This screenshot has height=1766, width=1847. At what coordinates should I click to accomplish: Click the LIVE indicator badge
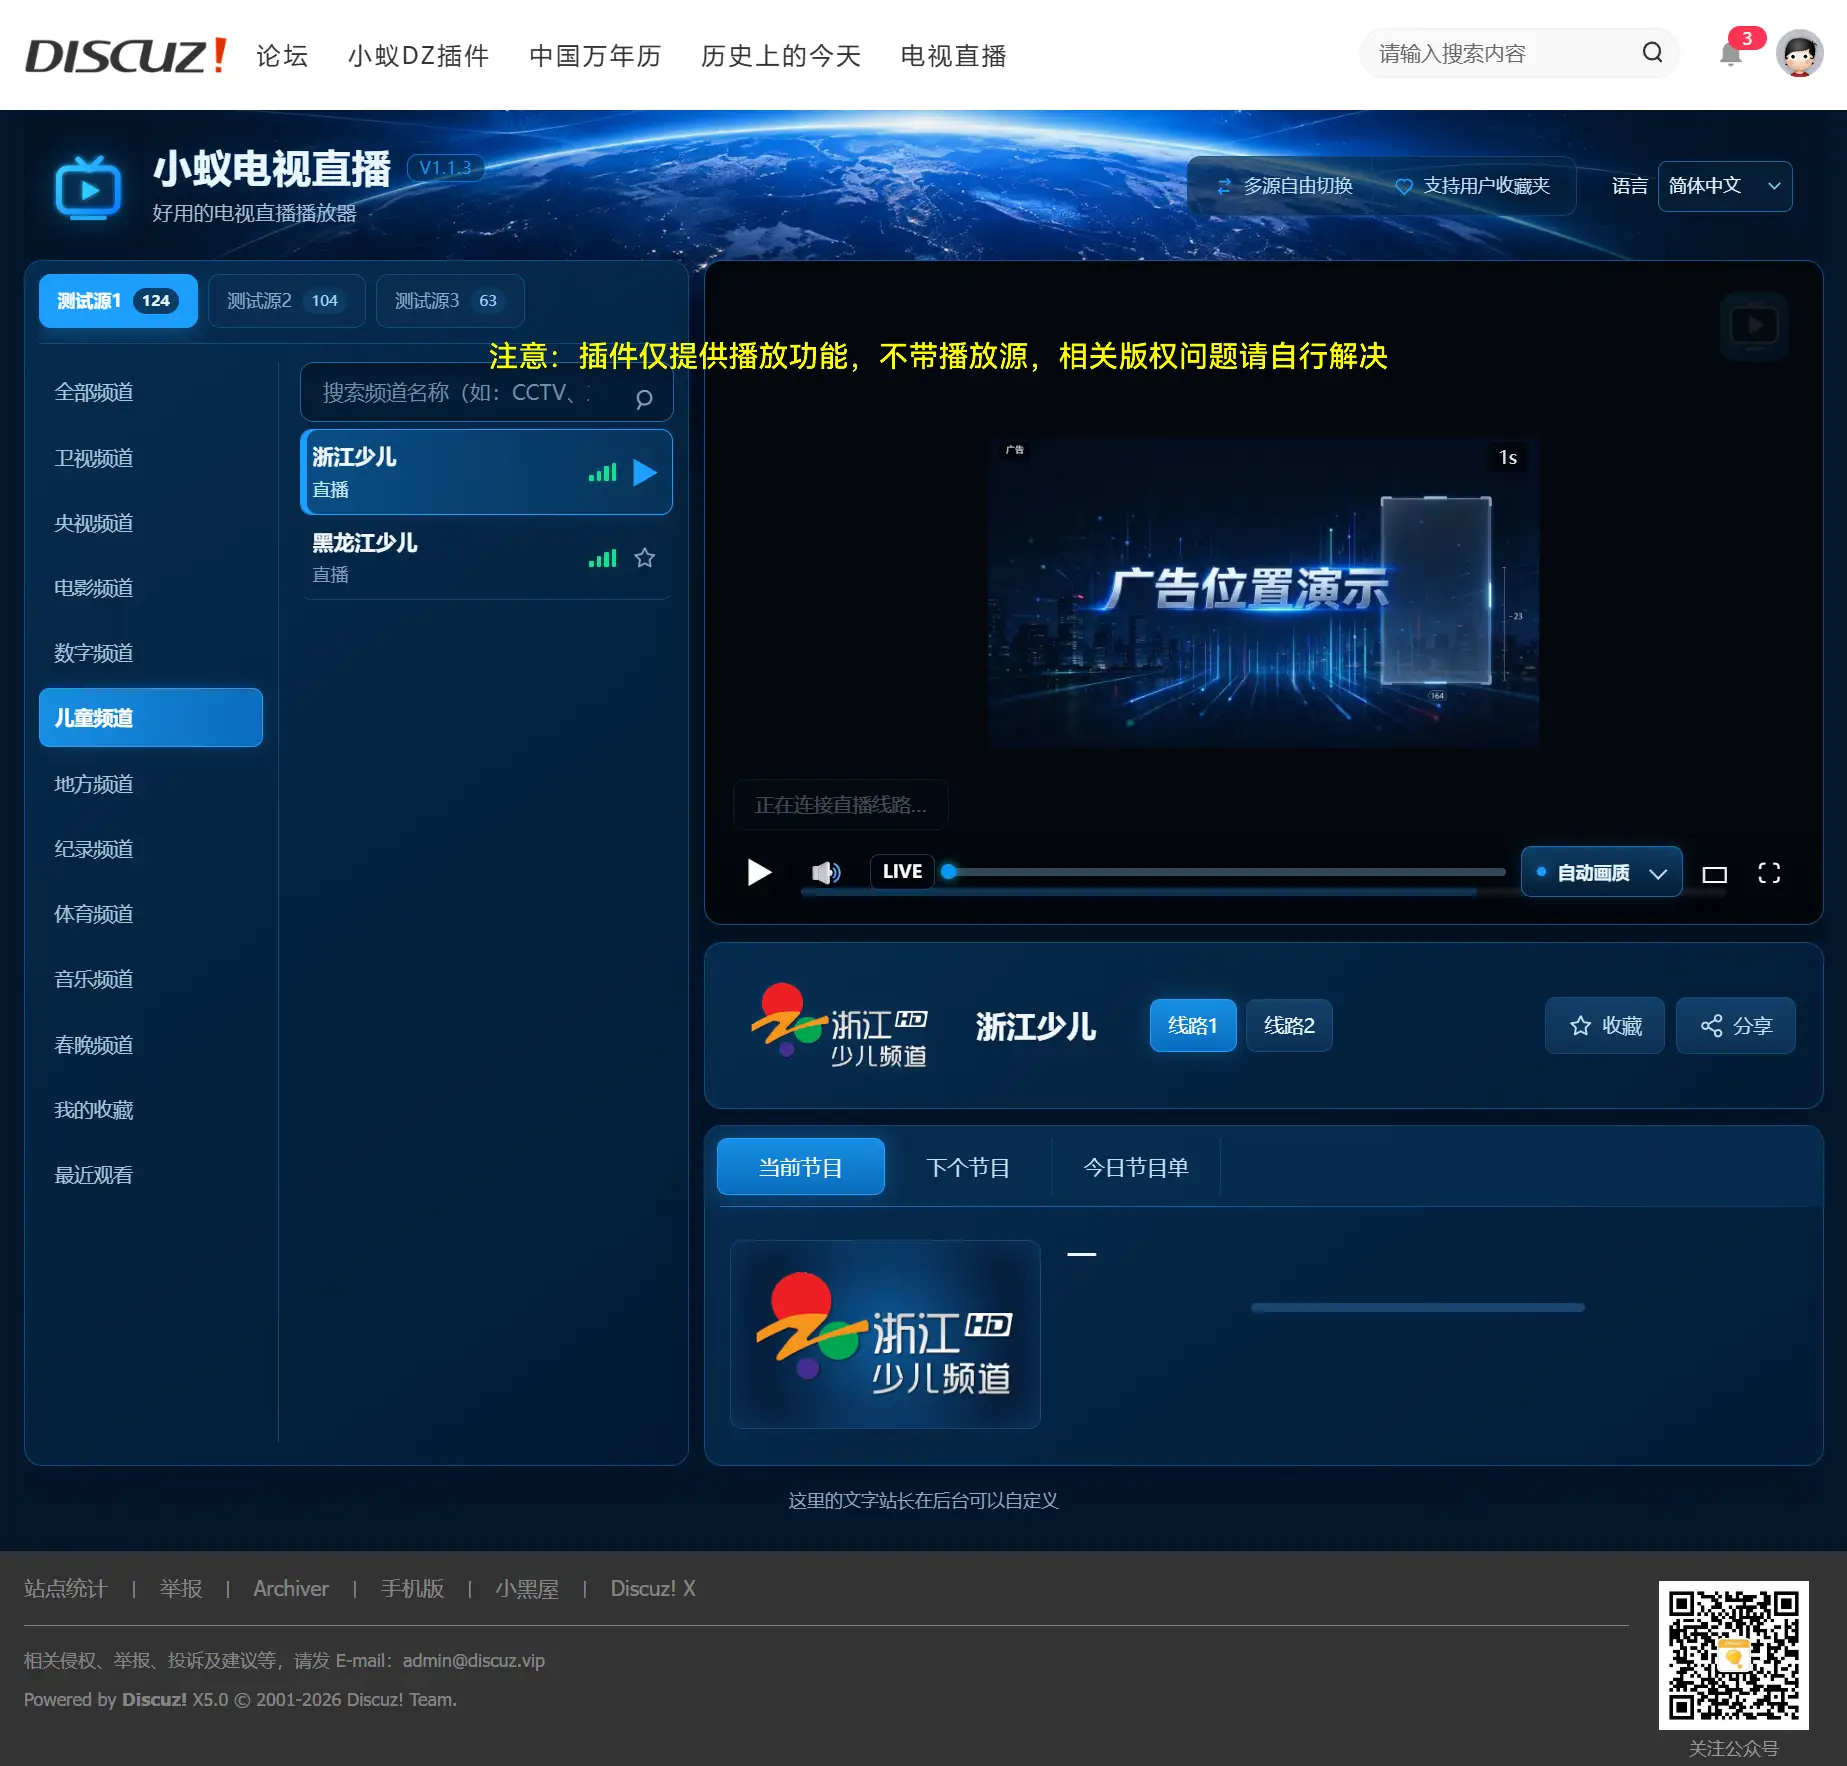tap(902, 871)
